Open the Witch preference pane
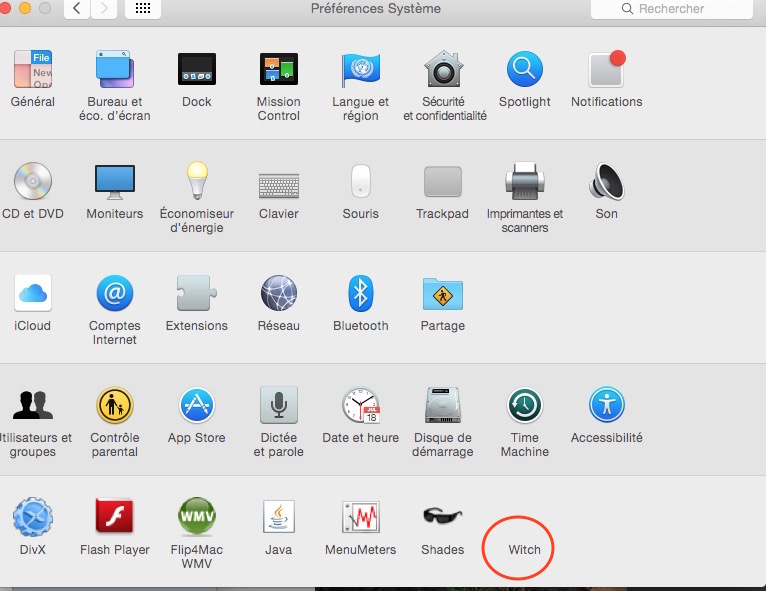 524,549
